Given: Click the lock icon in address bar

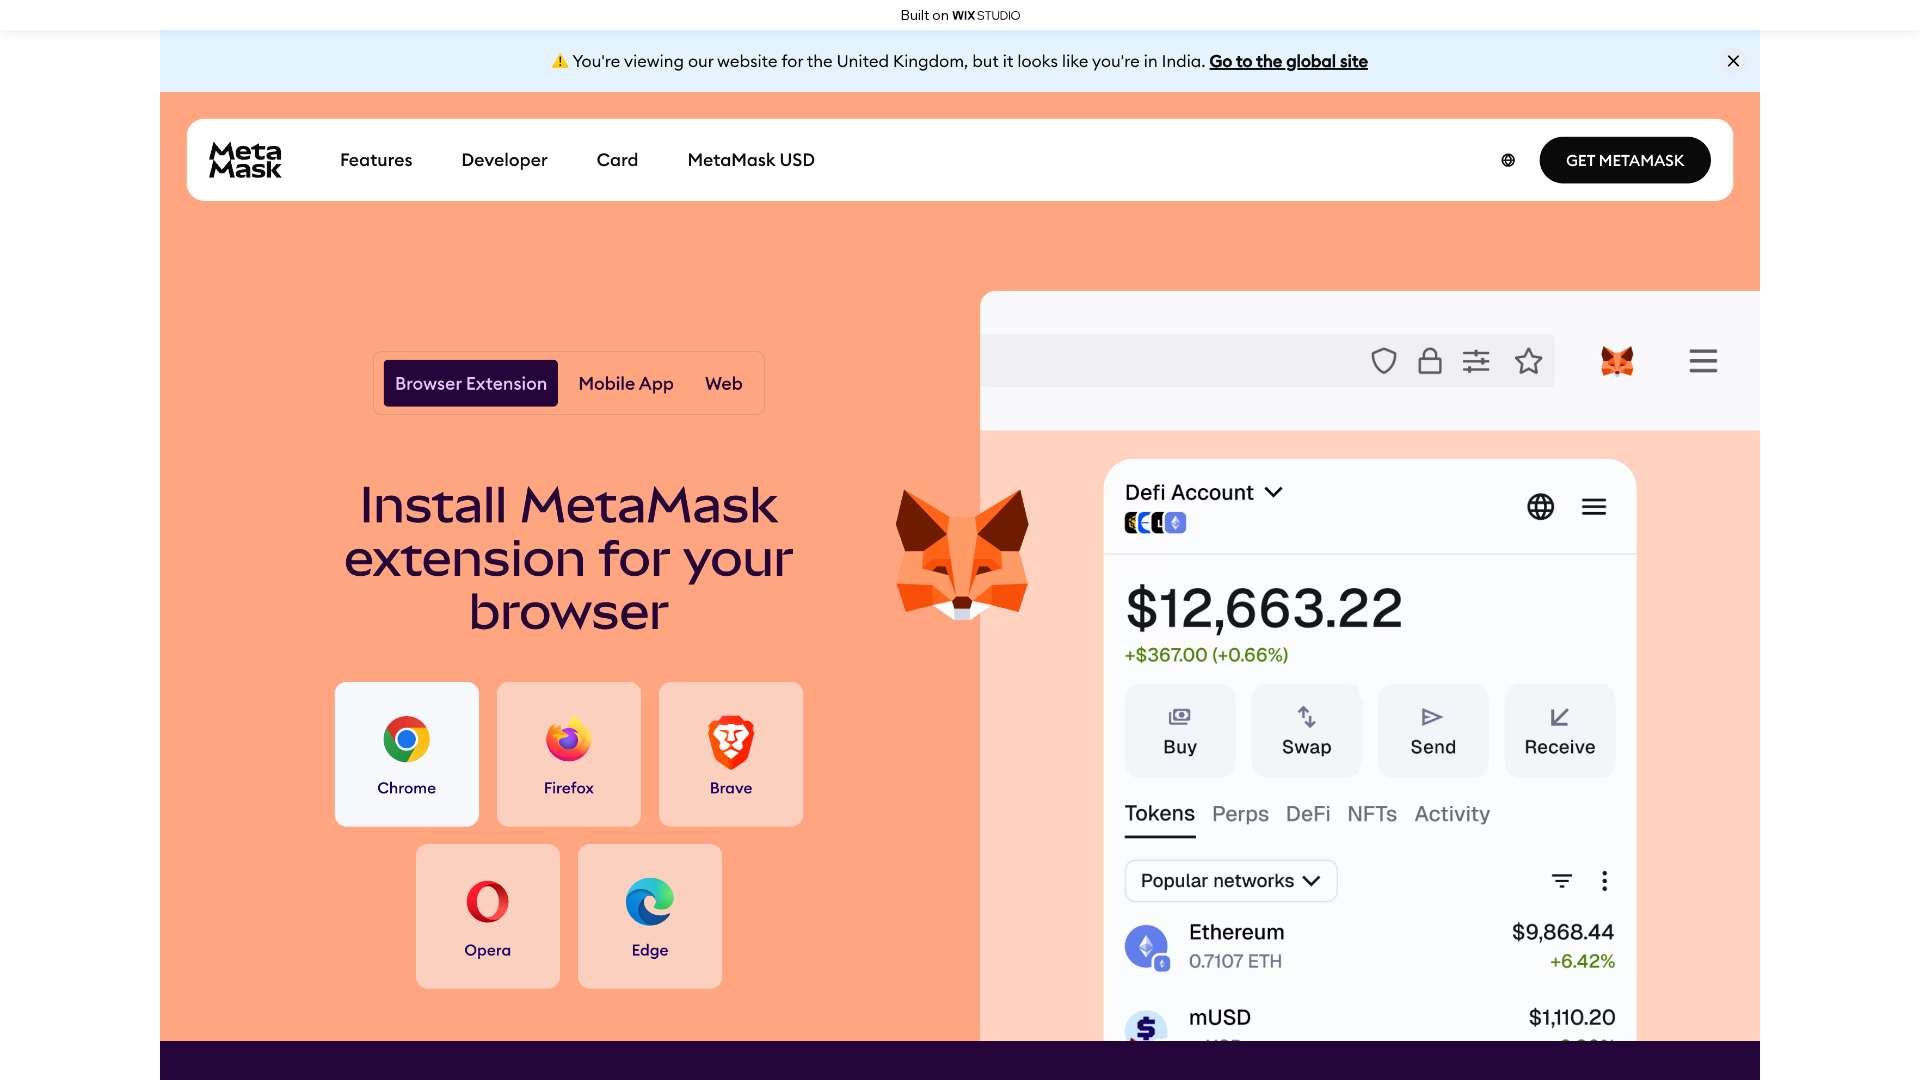Looking at the screenshot, I should pos(1430,361).
